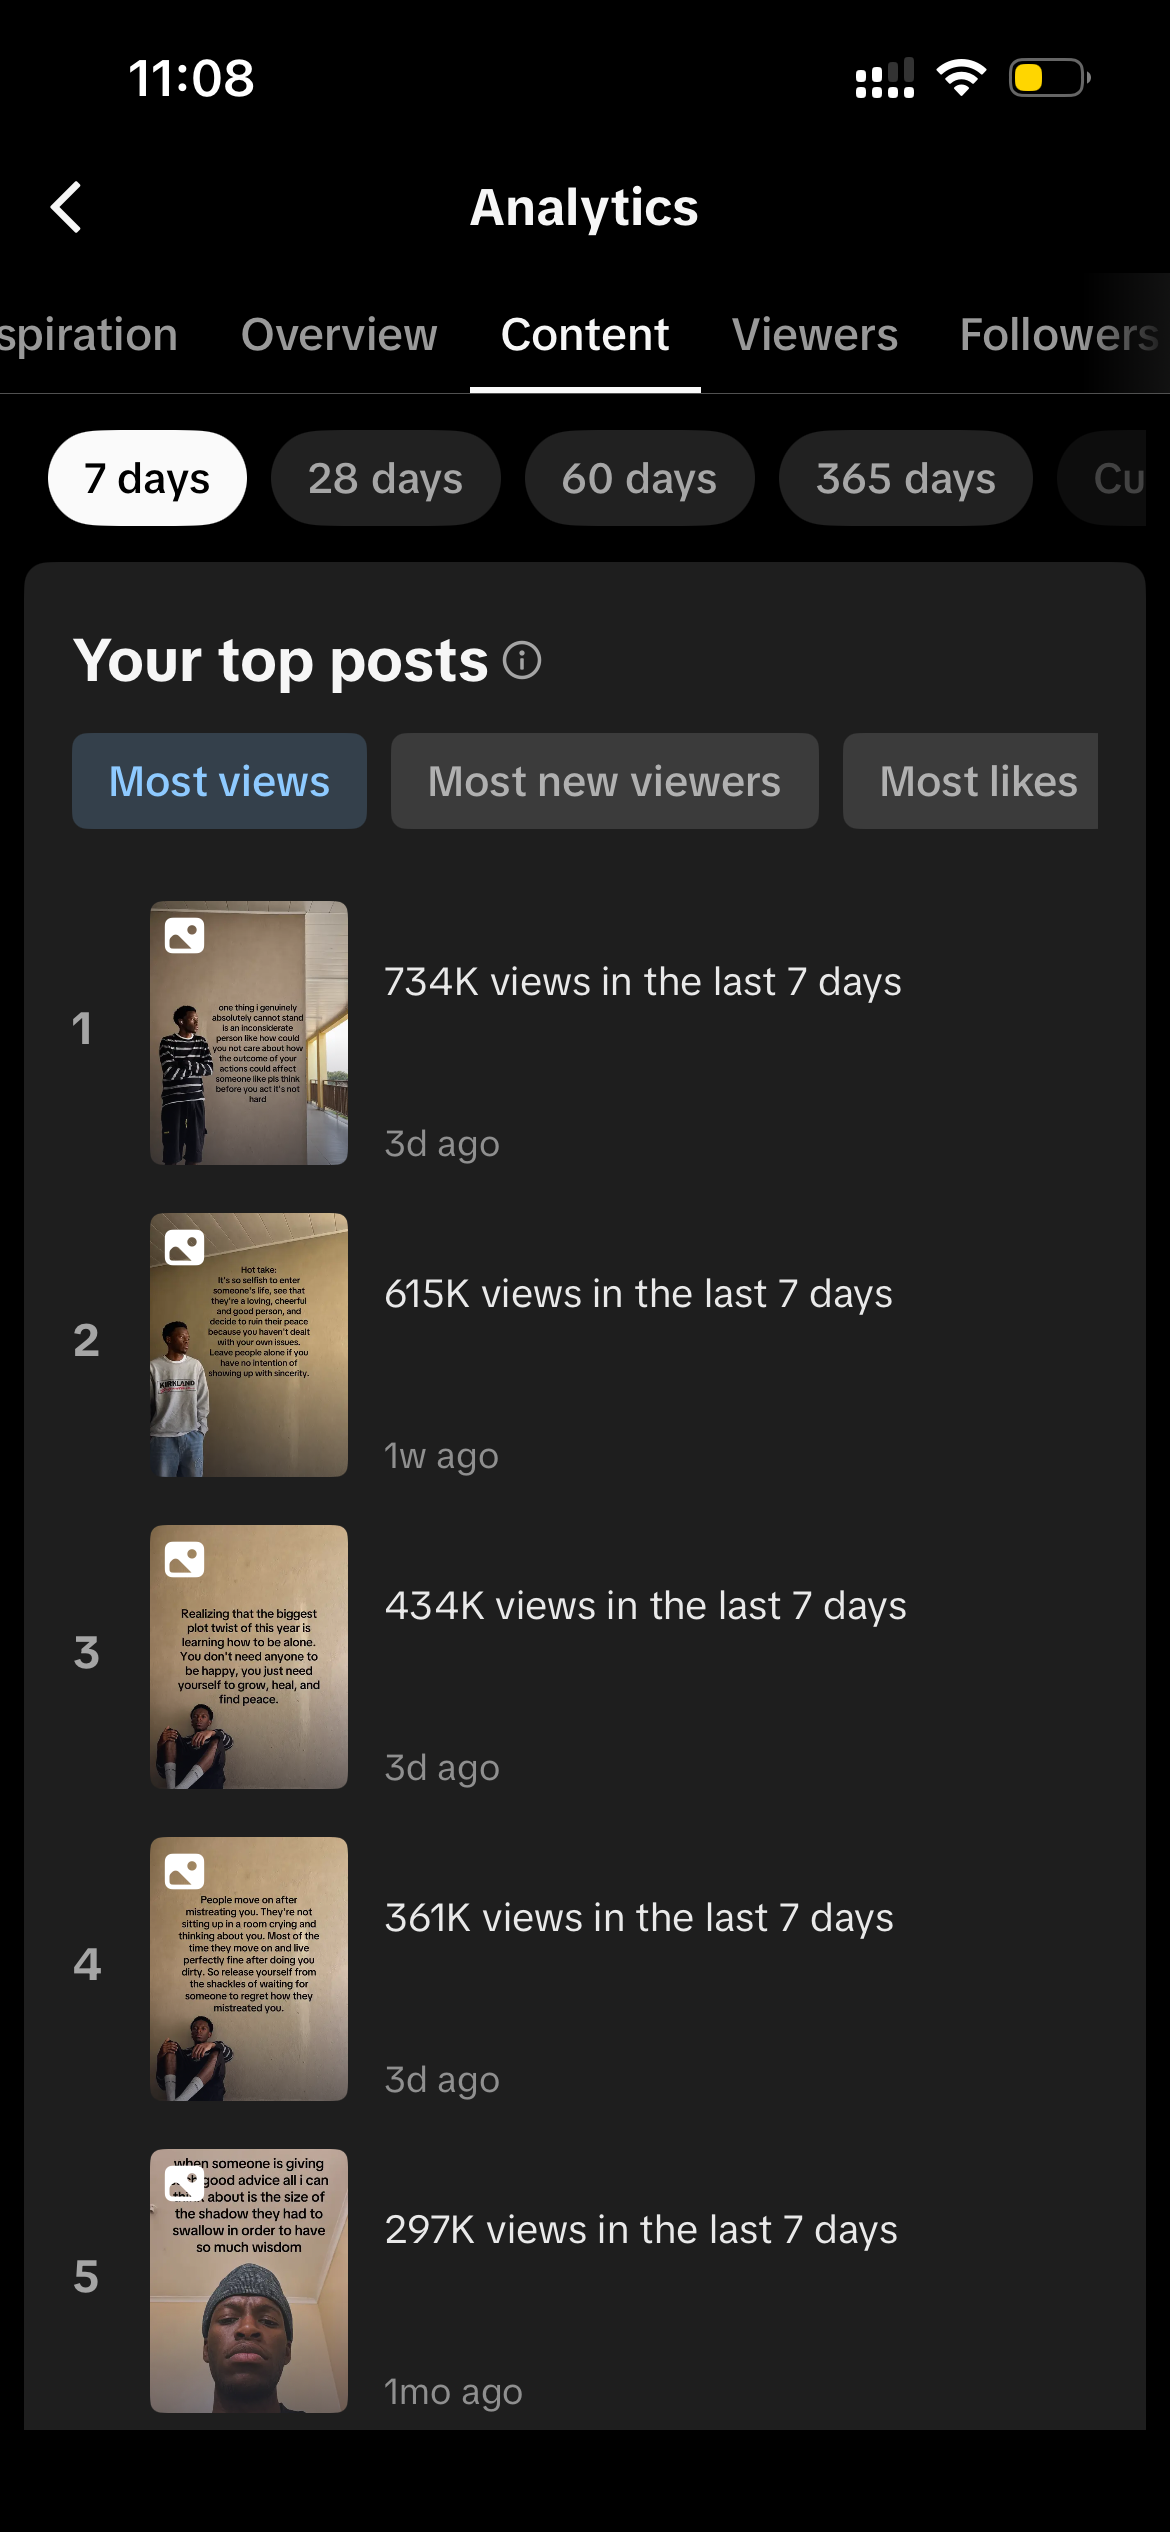The image size is (1170, 2532).
Task: Tap the photo icon on post 3 thumbnail
Action: pyautogui.click(x=184, y=1559)
